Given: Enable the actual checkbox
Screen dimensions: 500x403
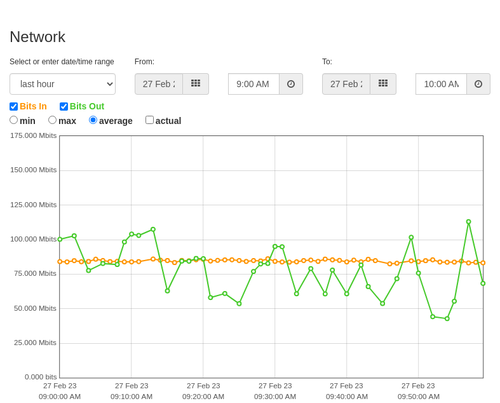Looking at the screenshot, I should click(150, 120).
